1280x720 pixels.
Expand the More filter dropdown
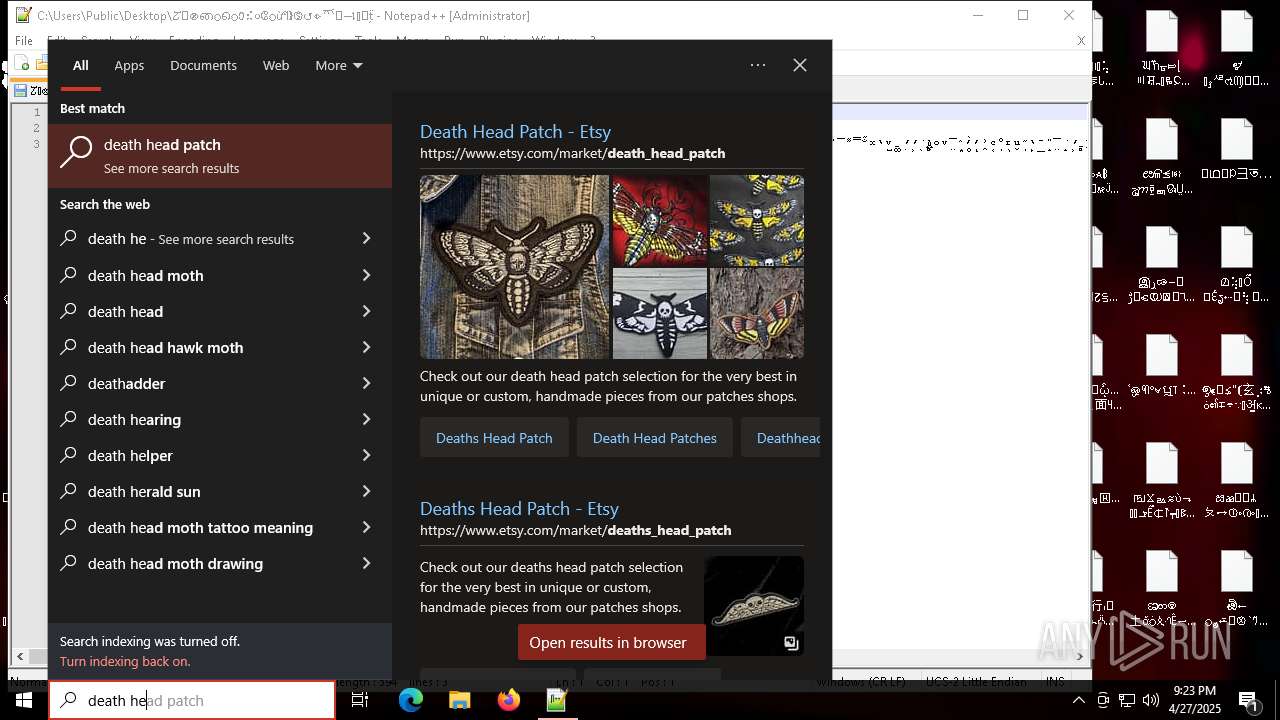(x=339, y=65)
